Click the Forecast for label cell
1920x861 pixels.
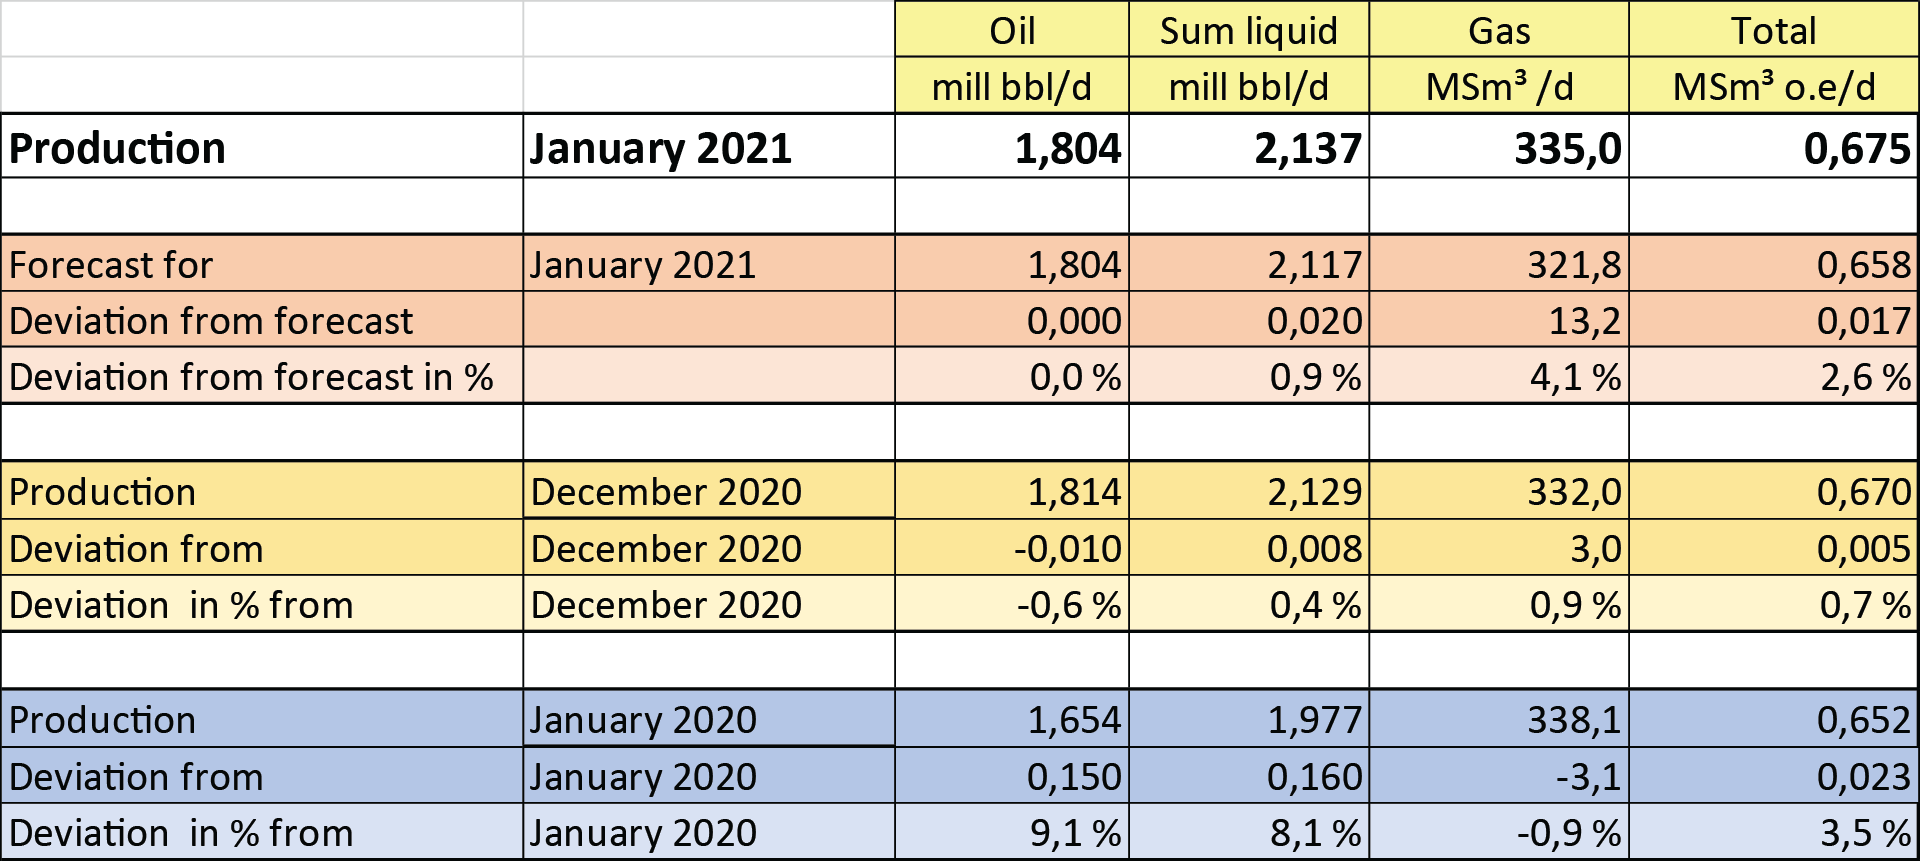(x=261, y=264)
